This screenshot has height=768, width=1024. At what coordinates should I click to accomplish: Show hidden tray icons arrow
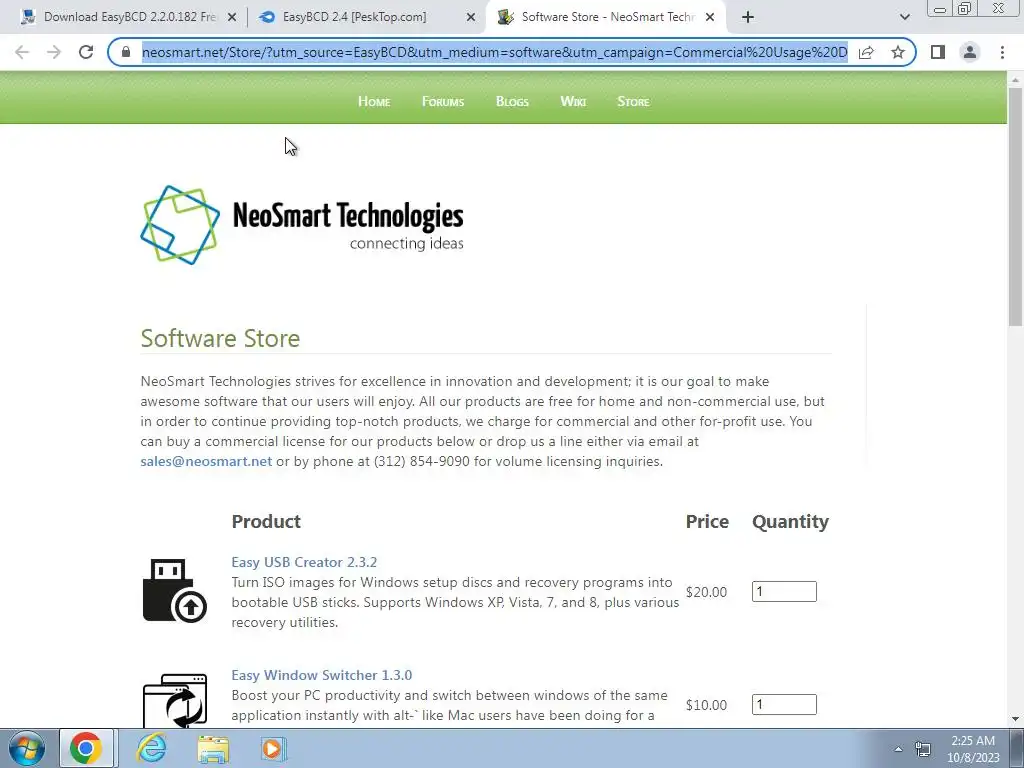[899, 749]
